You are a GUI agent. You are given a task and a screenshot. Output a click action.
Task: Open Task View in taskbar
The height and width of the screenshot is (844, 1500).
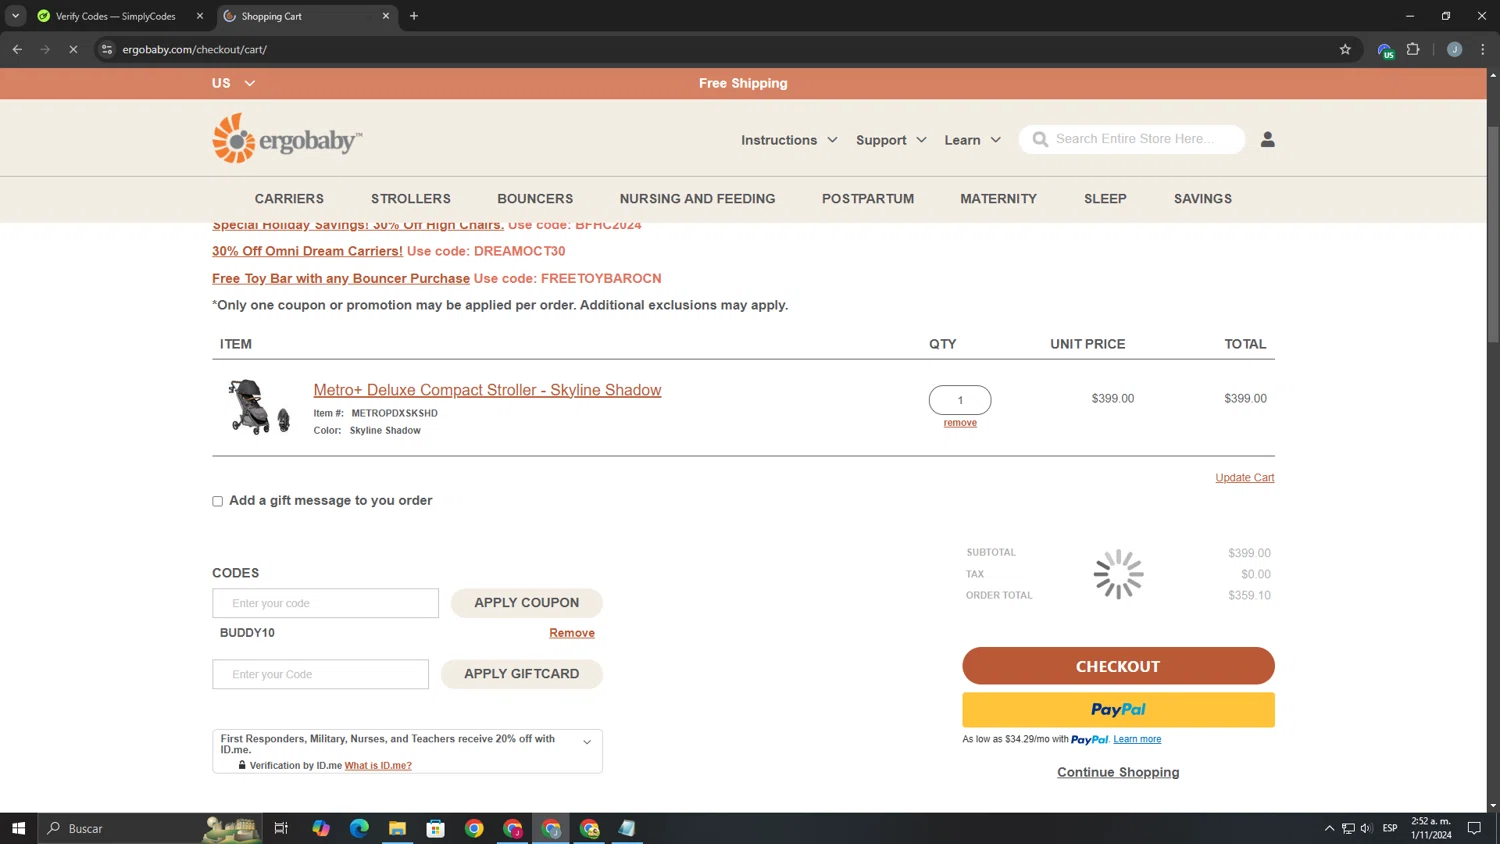click(x=281, y=828)
